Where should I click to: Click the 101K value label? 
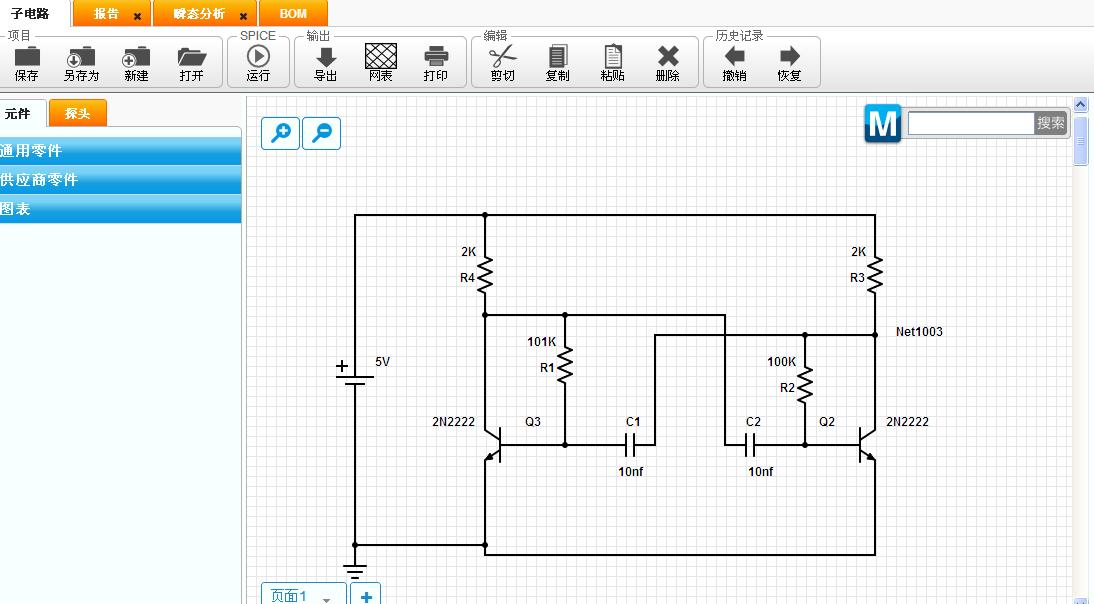coord(541,342)
